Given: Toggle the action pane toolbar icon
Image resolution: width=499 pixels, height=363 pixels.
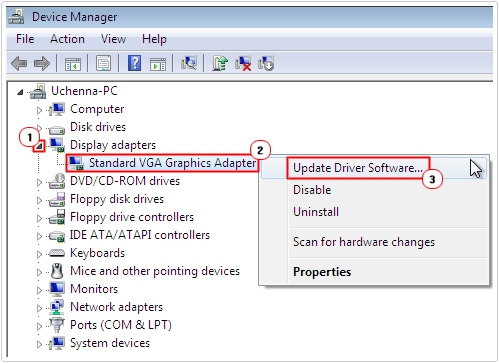Looking at the screenshot, I should (x=158, y=63).
